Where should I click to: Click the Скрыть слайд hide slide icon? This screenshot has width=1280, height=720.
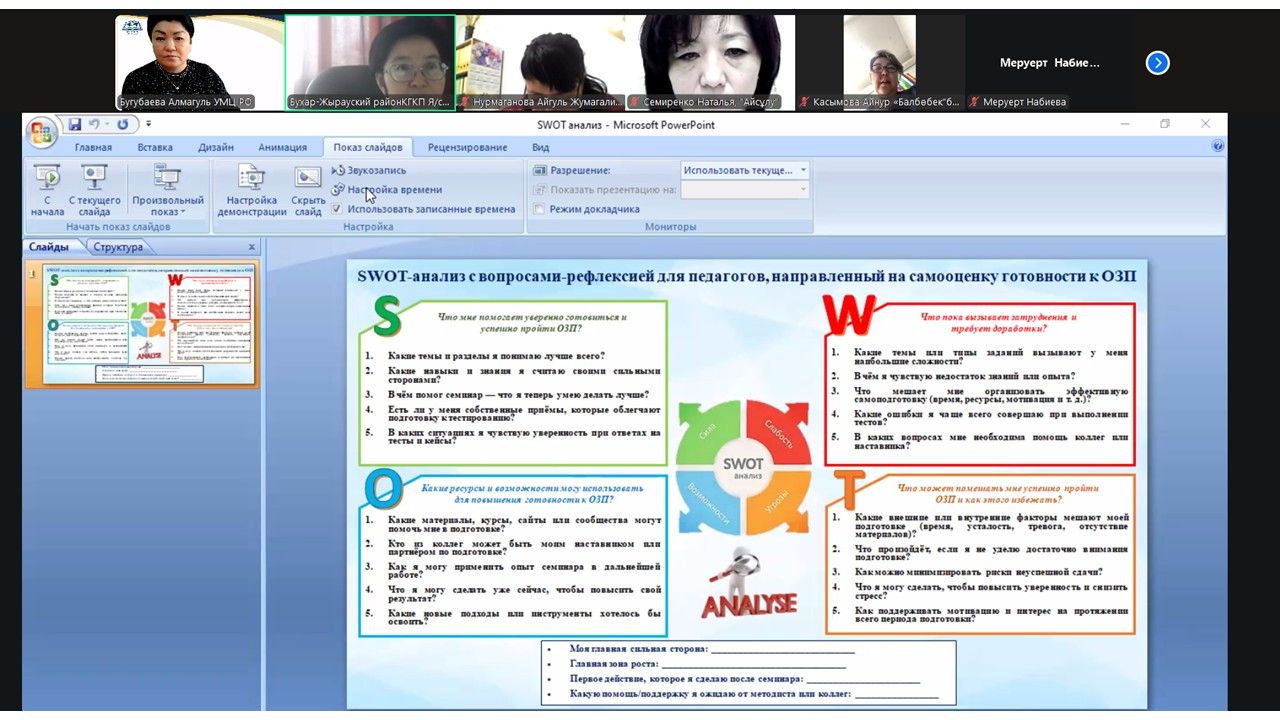point(308,190)
